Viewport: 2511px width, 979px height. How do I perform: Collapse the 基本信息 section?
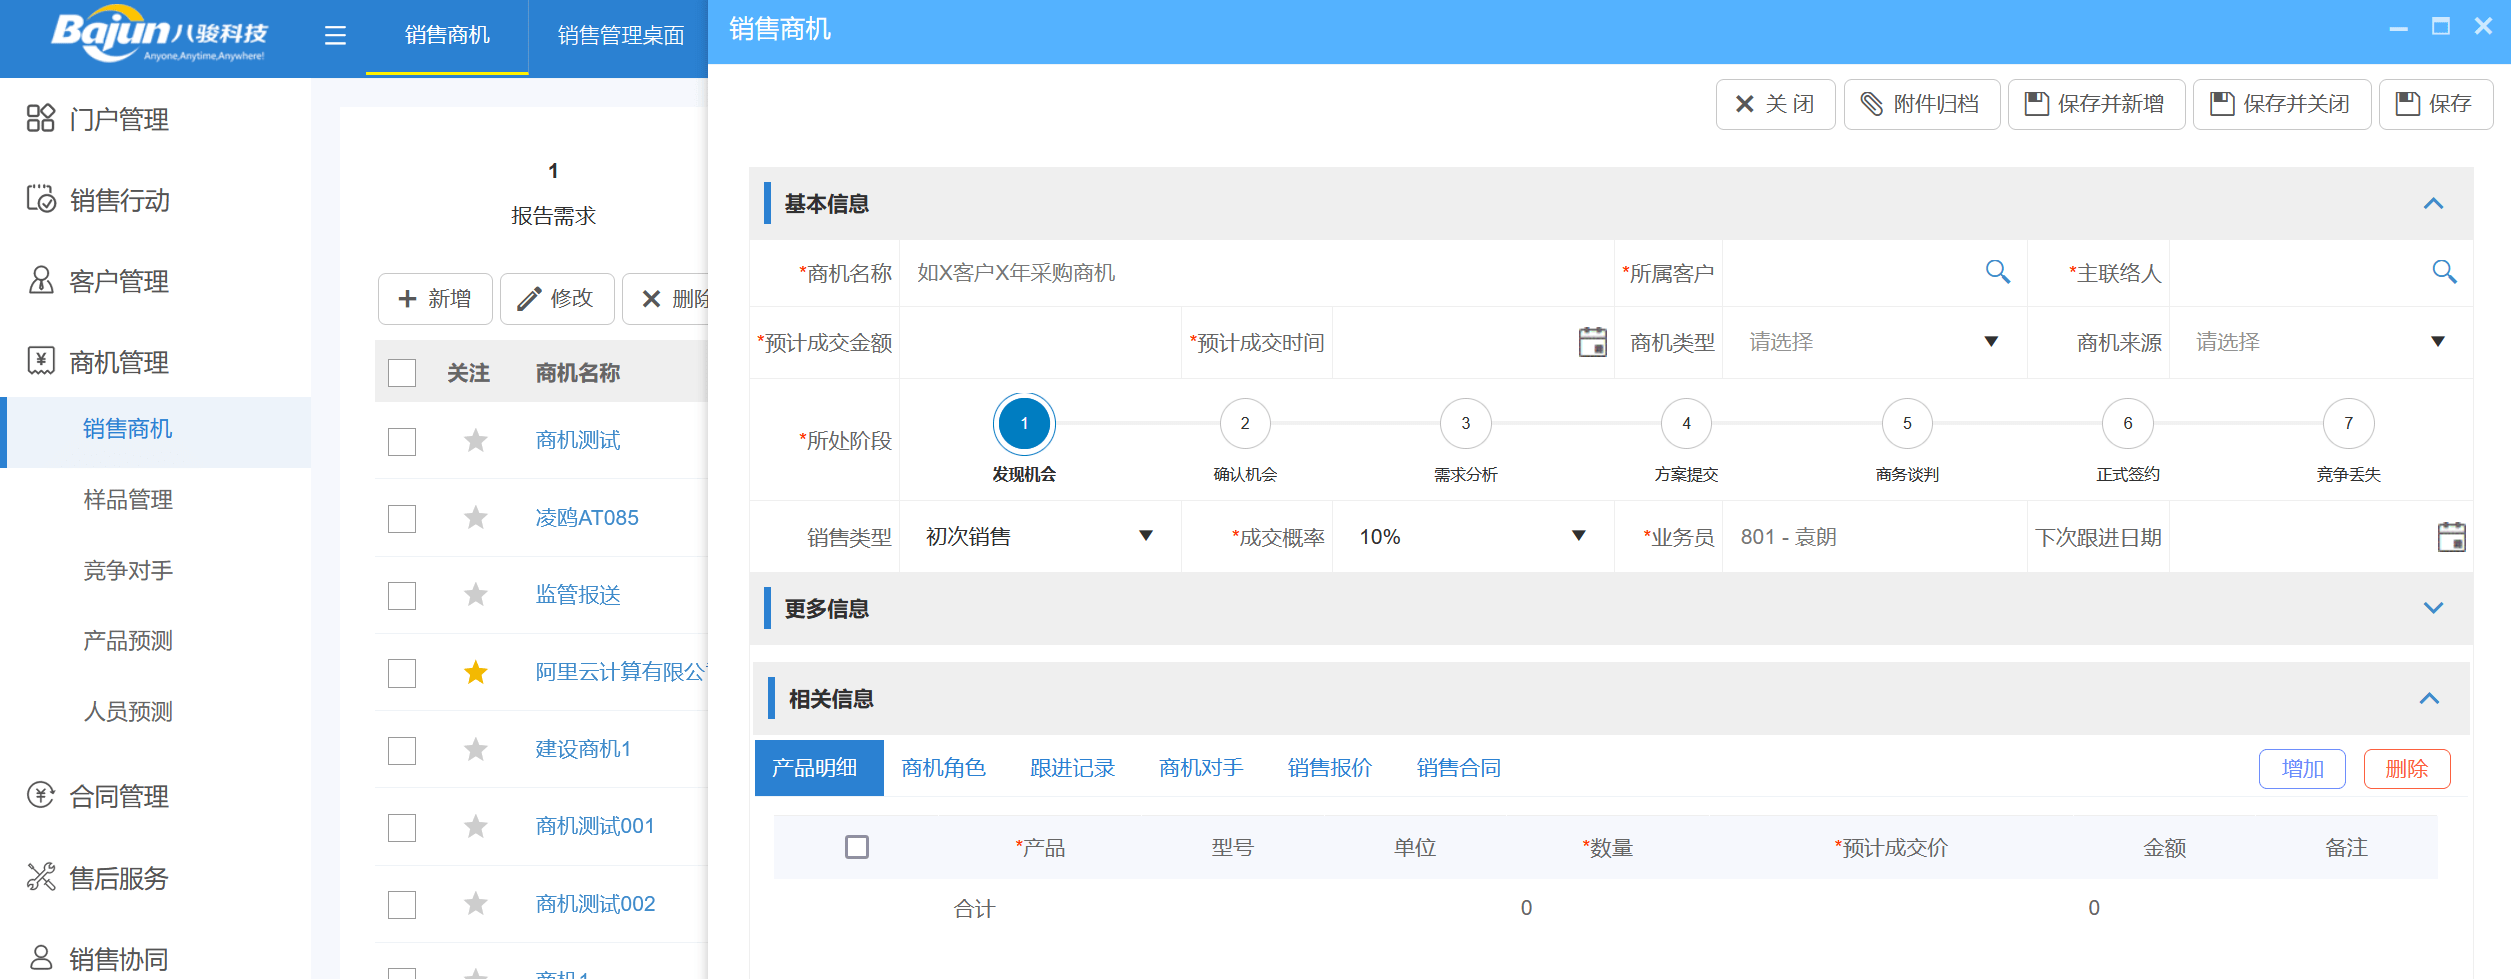coord(2430,203)
